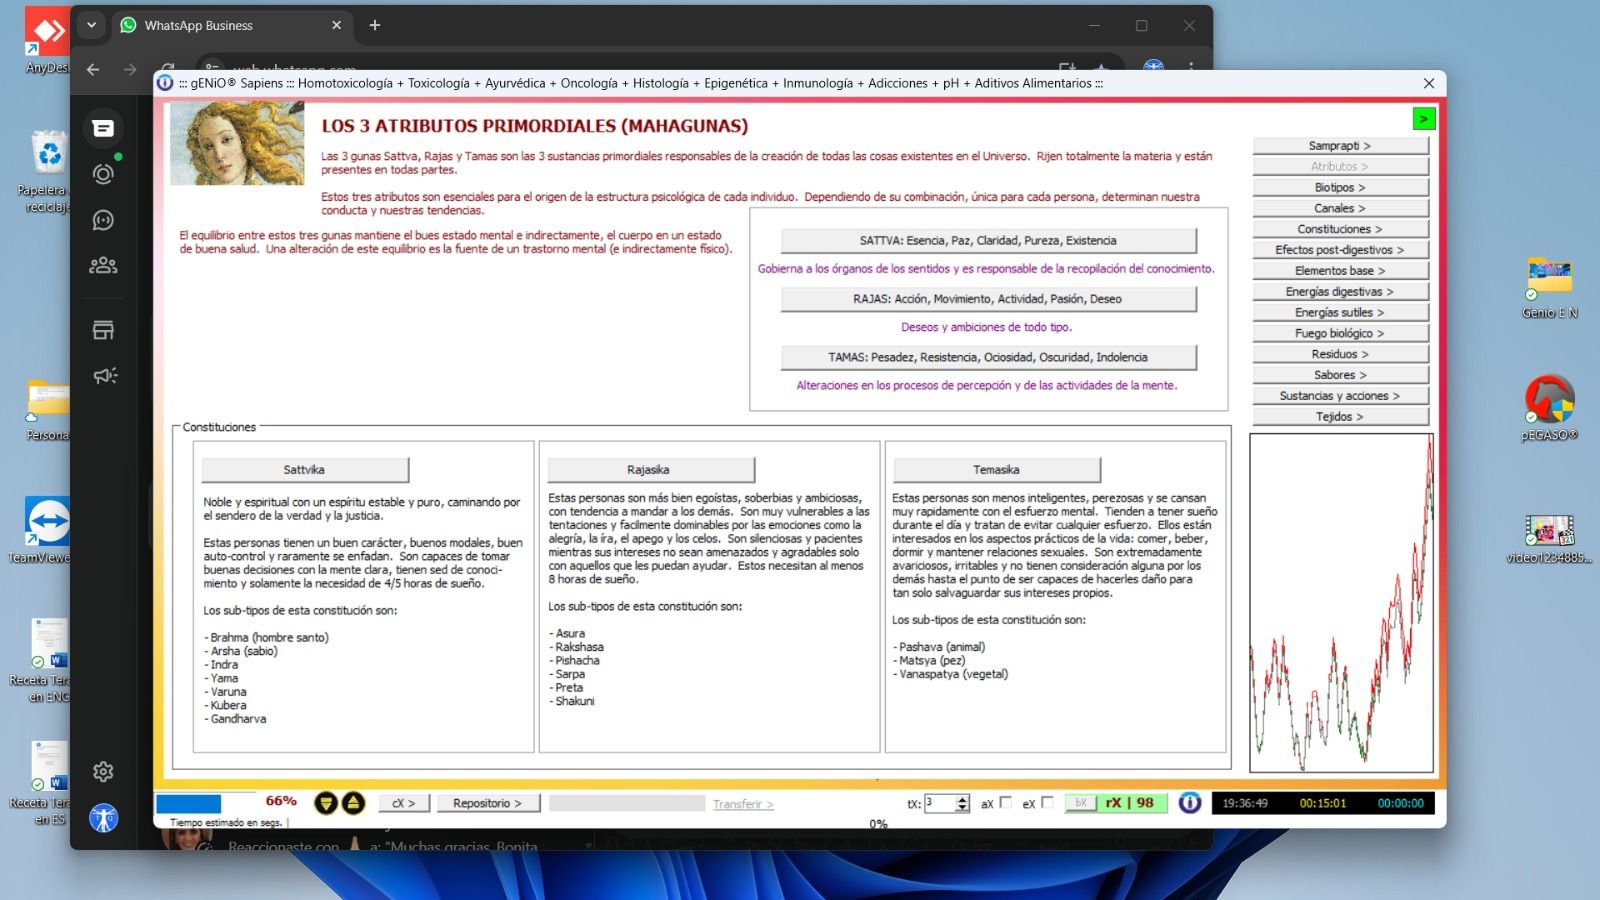Screen dimensions: 1600x900
Task: Click the gENiO title bar app icon
Action: (x=166, y=83)
